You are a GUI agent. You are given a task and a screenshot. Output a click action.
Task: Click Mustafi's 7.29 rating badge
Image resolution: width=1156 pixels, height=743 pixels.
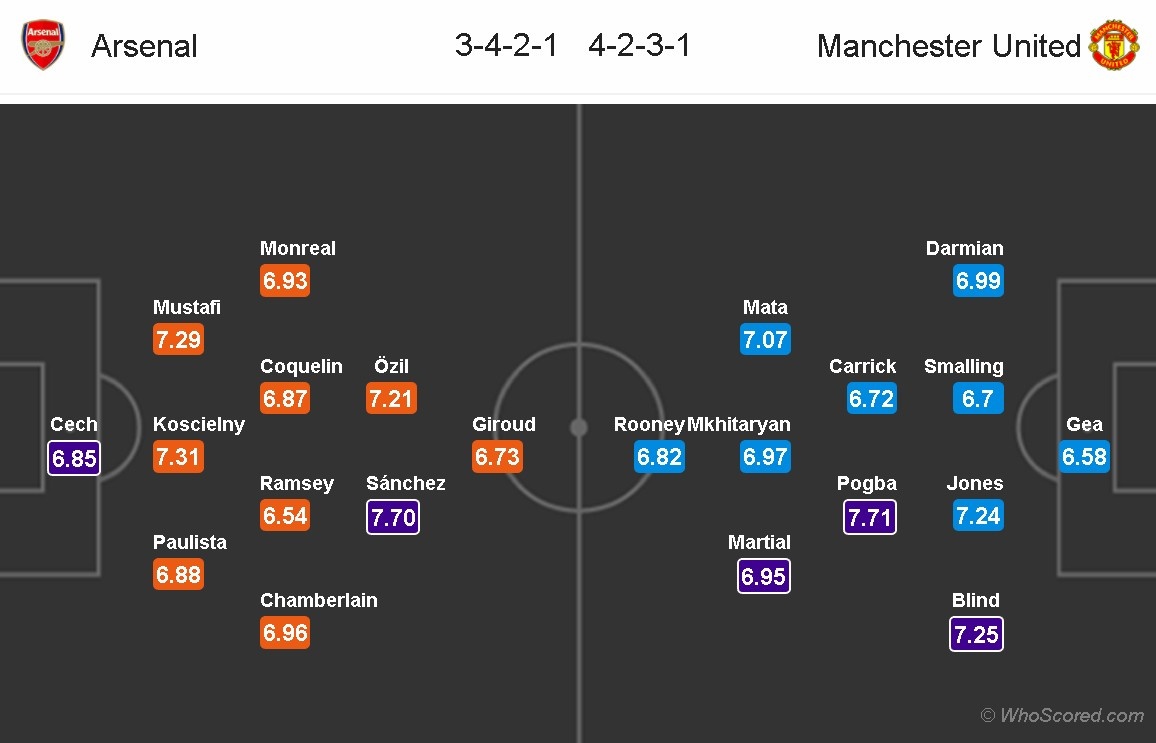[178, 340]
